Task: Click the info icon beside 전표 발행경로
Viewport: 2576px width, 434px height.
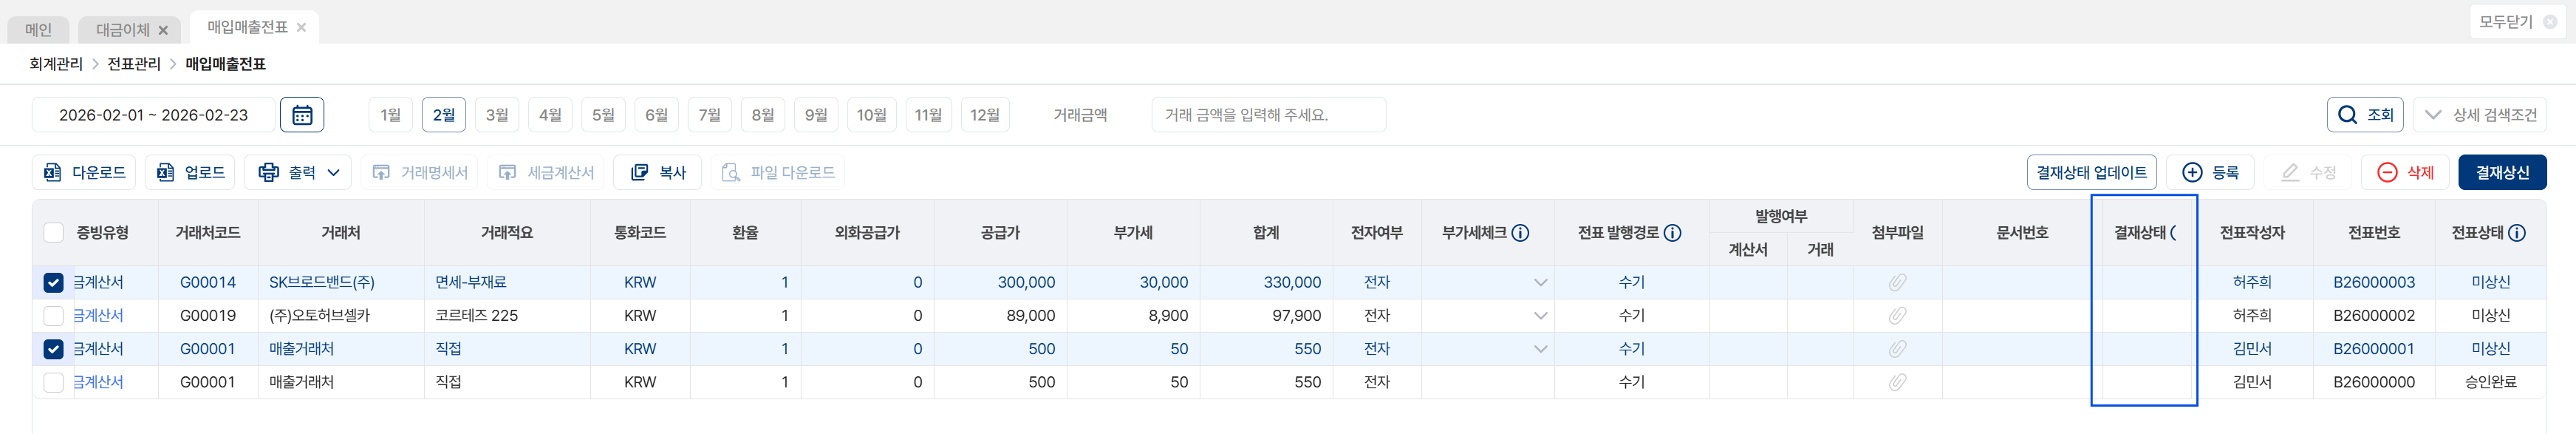Action: (1672, 233)
